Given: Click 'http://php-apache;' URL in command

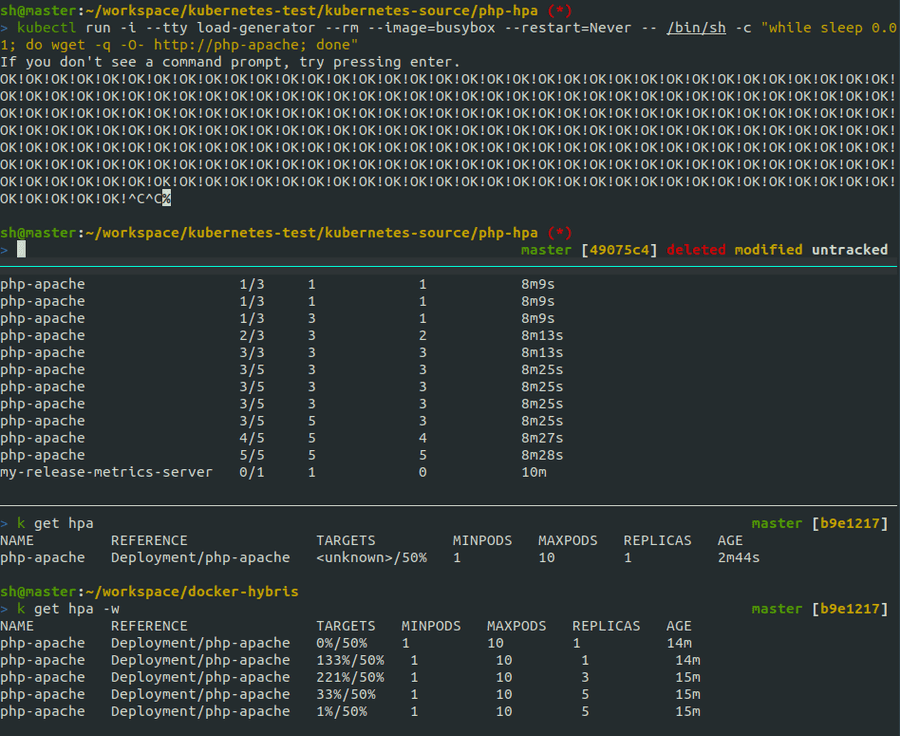Looking at the screenshot, I should point(230,45).
